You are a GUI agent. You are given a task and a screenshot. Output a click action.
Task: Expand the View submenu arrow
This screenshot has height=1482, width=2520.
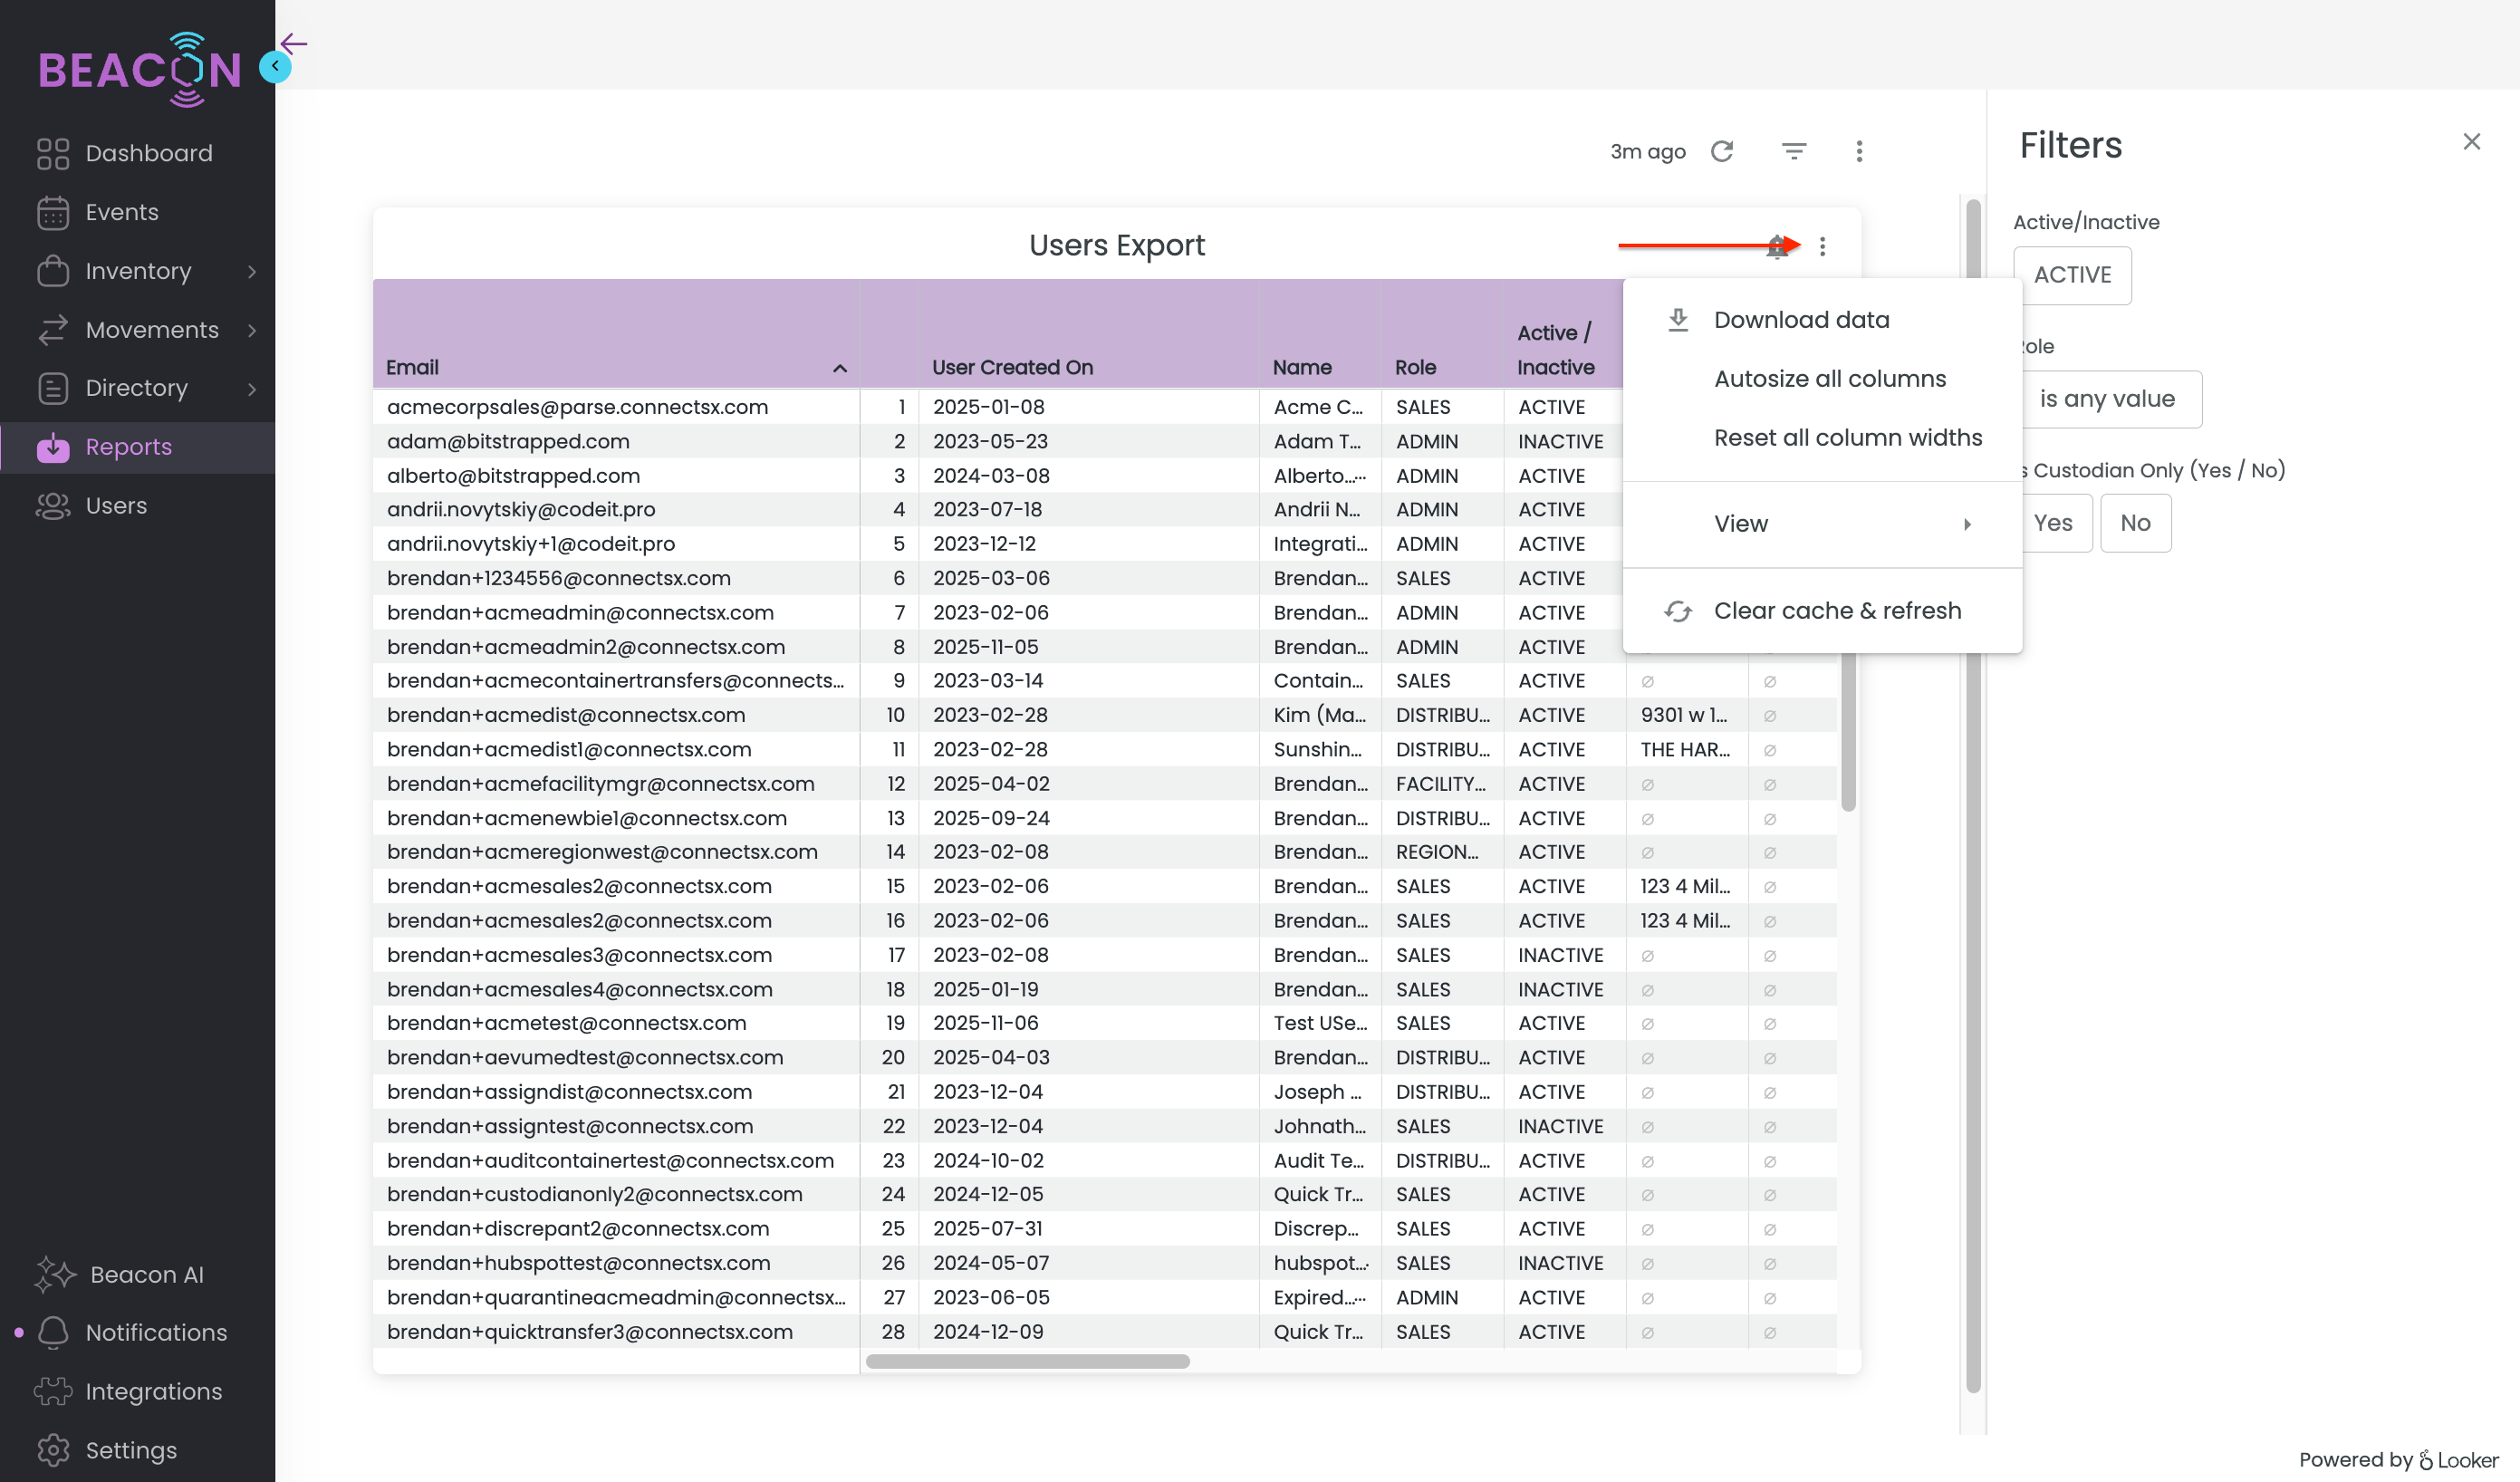click(1968, 523)
